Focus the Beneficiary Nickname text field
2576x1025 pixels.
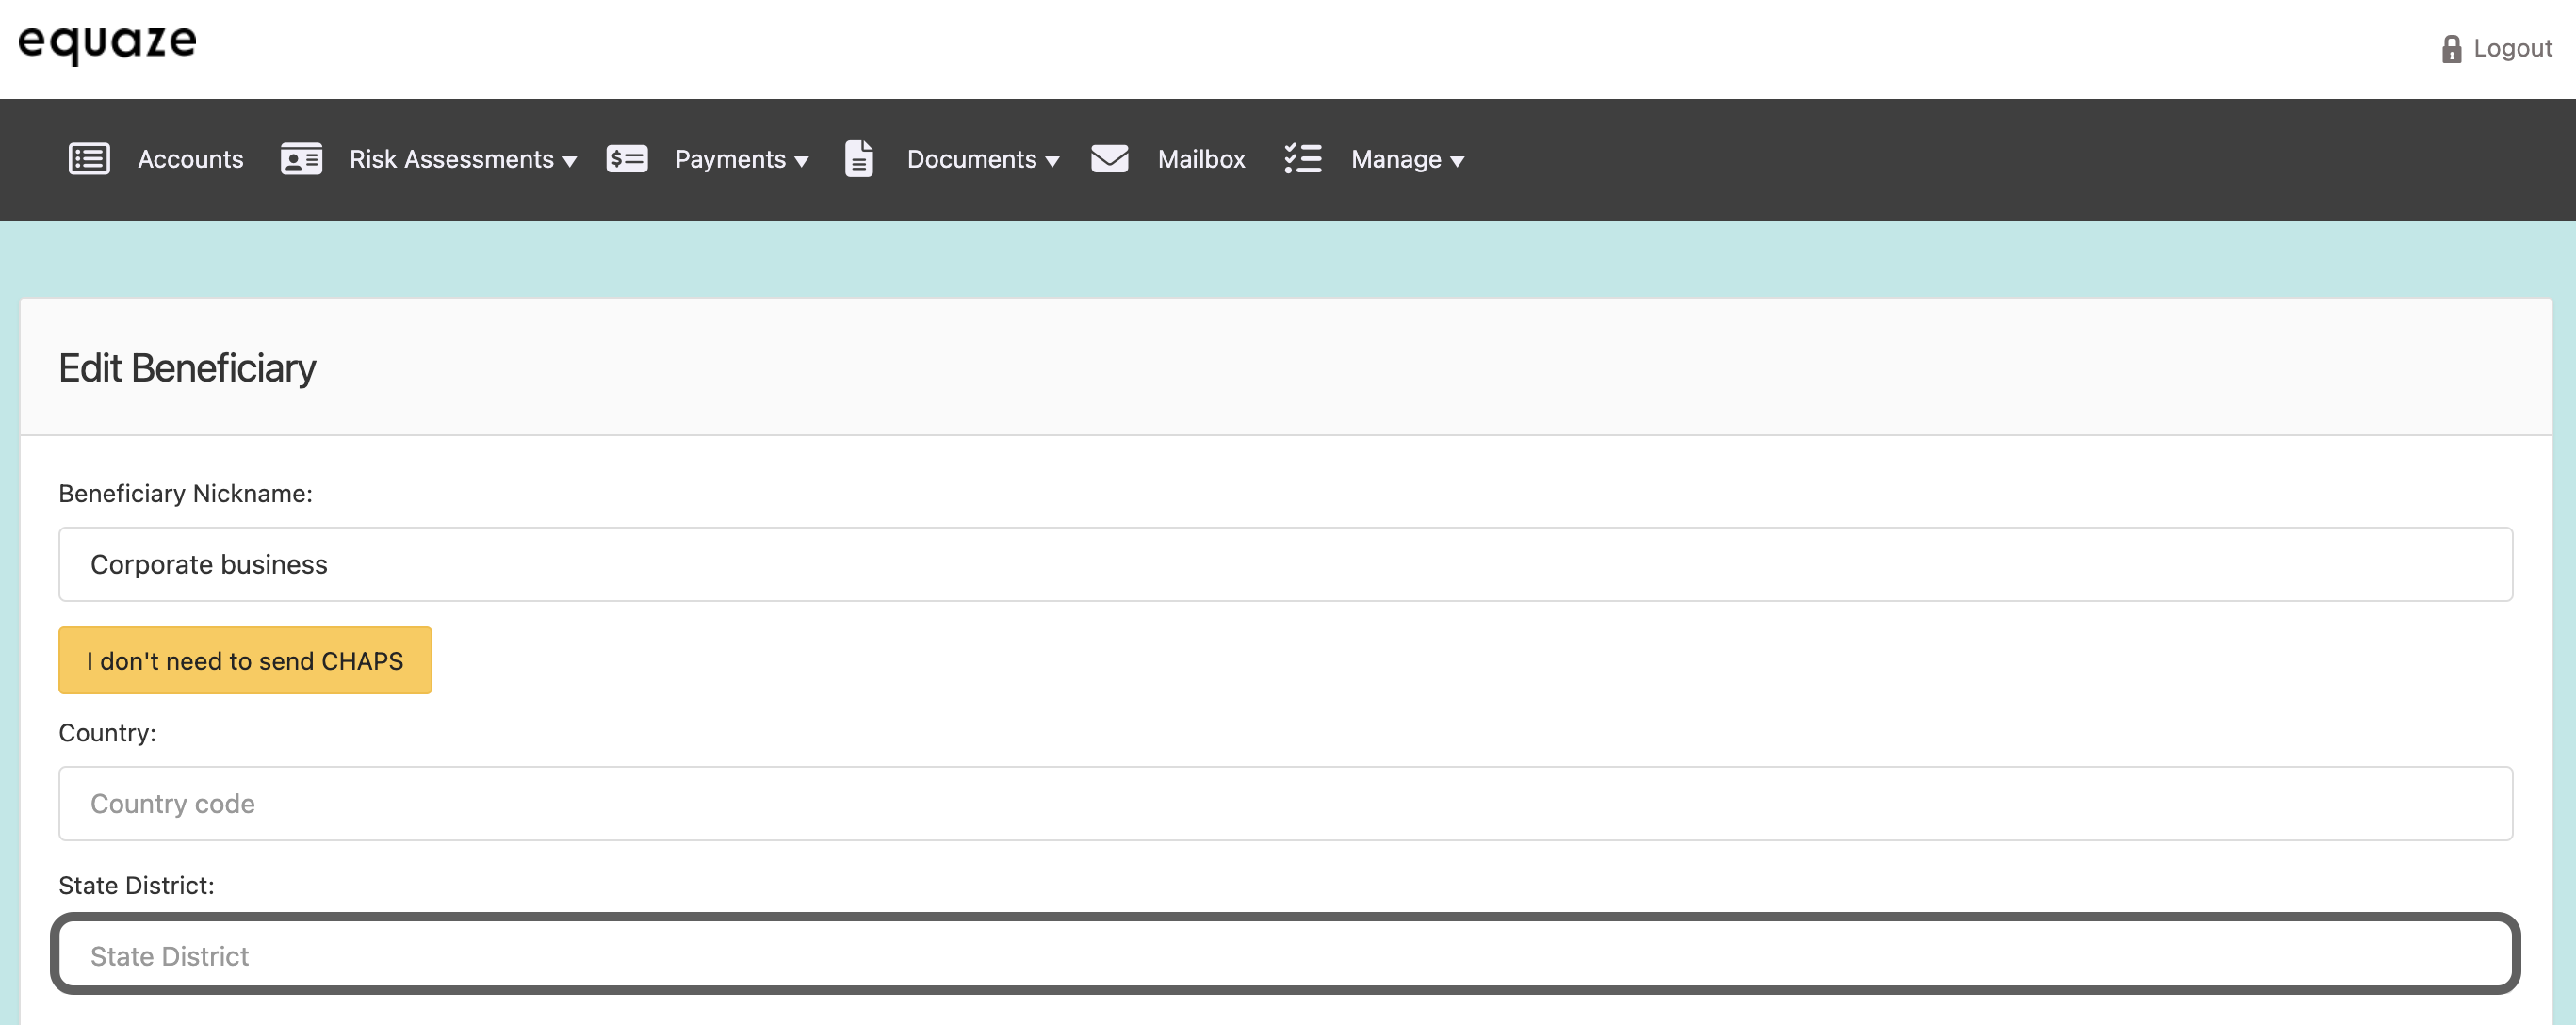pos(1285,564)
